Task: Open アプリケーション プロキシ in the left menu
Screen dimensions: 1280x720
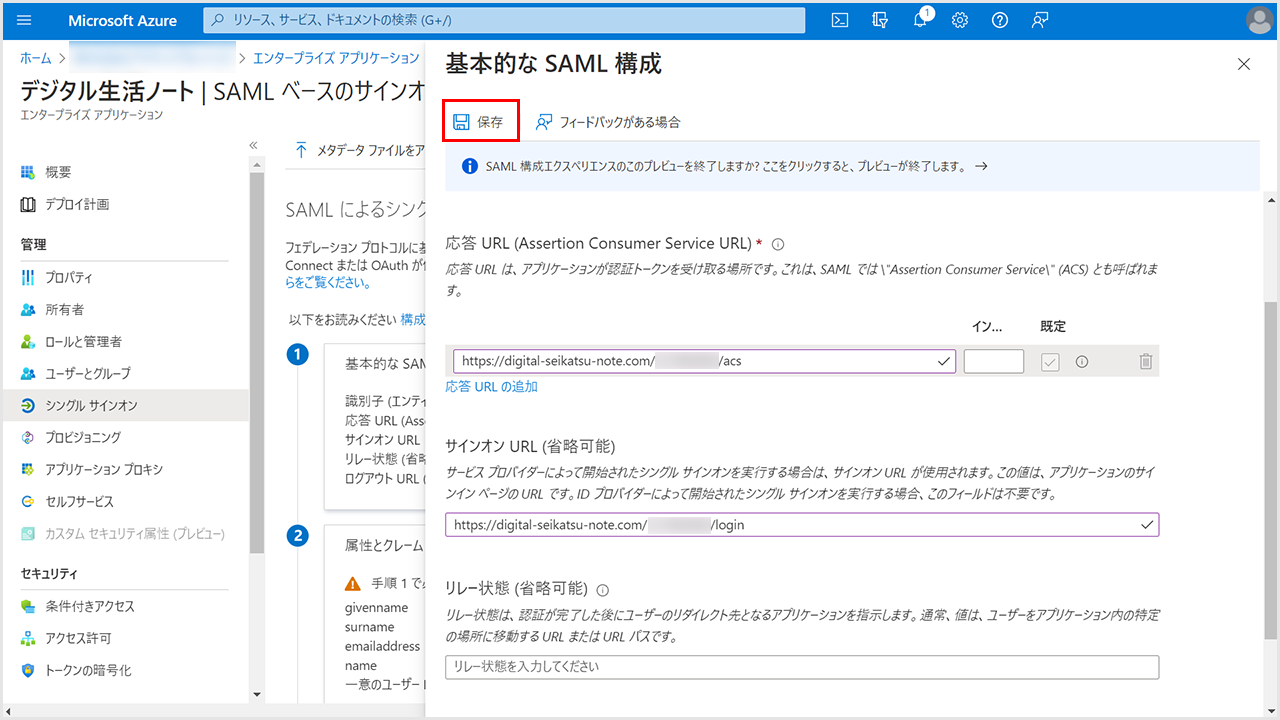Action: click(x=104, y=469)
